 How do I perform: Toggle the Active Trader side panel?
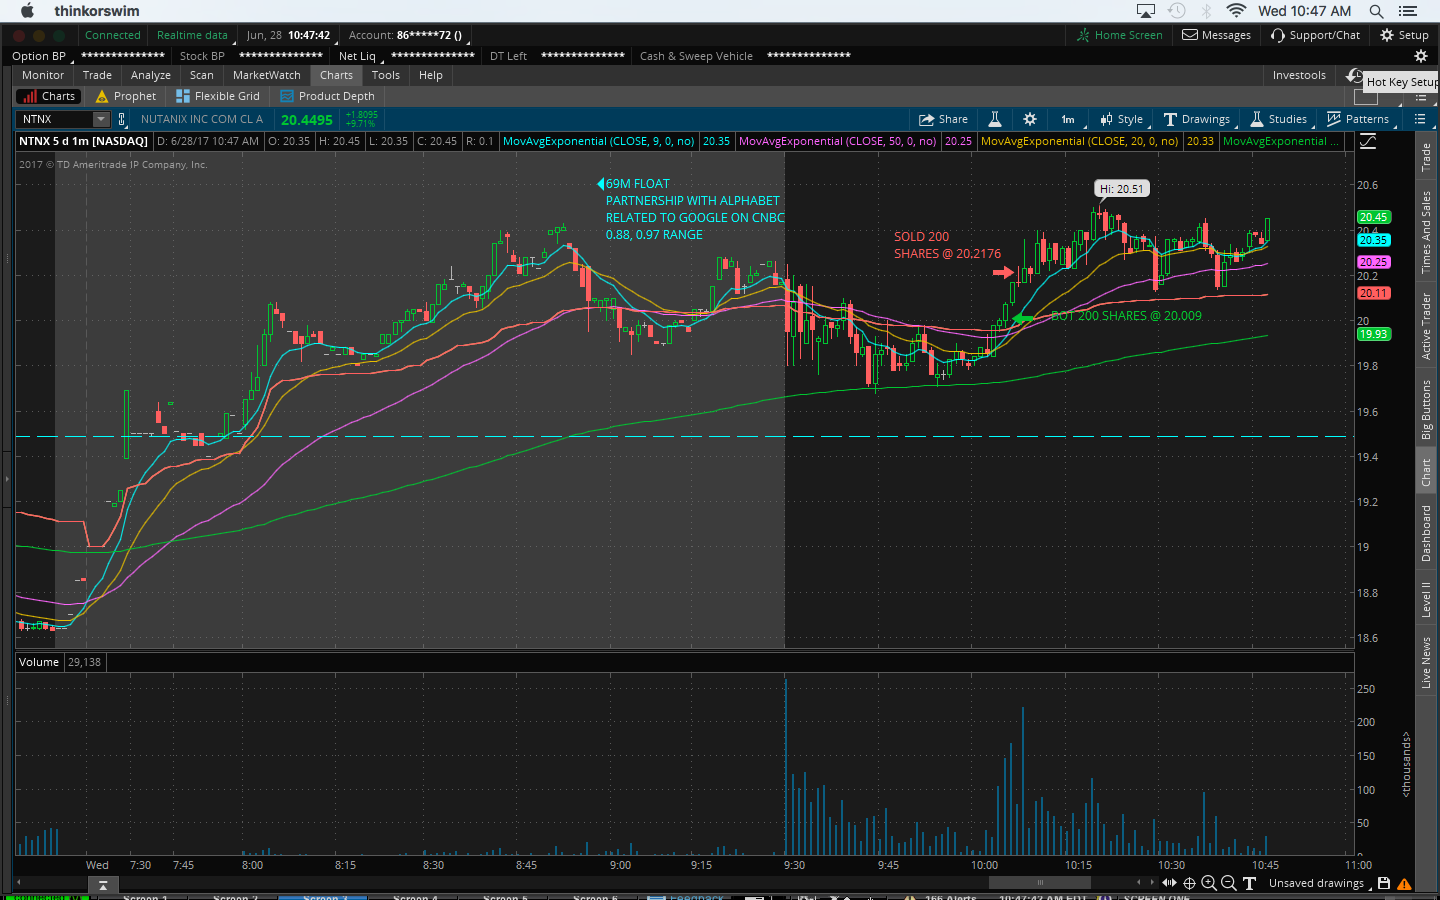coord(1427,326)
